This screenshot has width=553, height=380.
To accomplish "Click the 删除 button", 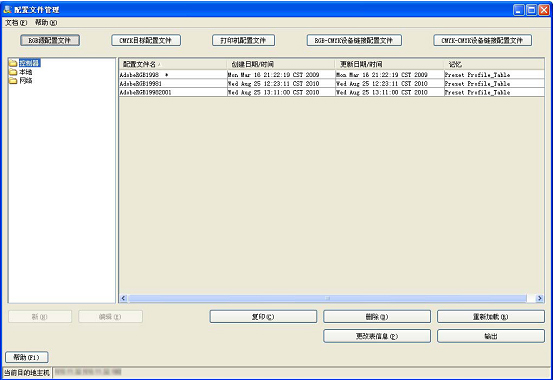I will coord(377,316).
